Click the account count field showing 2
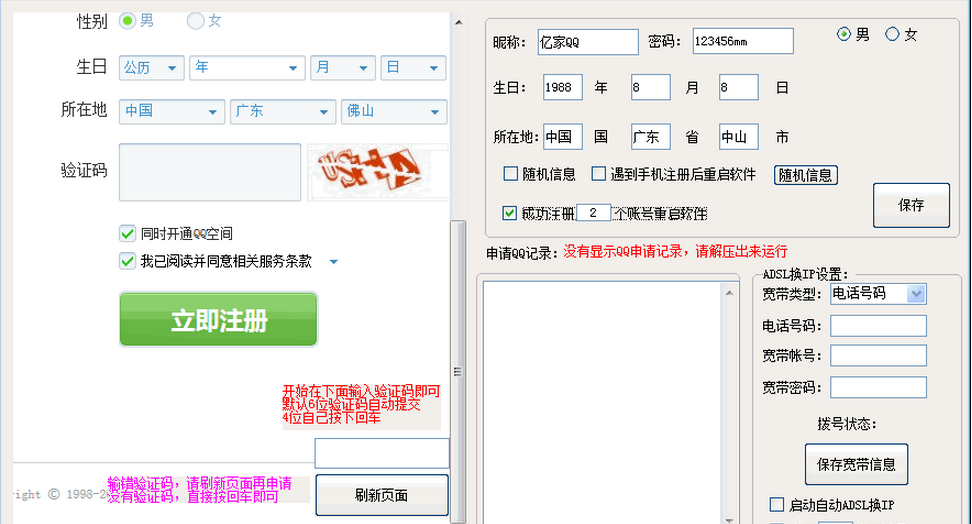Screen dimensions: 972x524 point(593,213)
